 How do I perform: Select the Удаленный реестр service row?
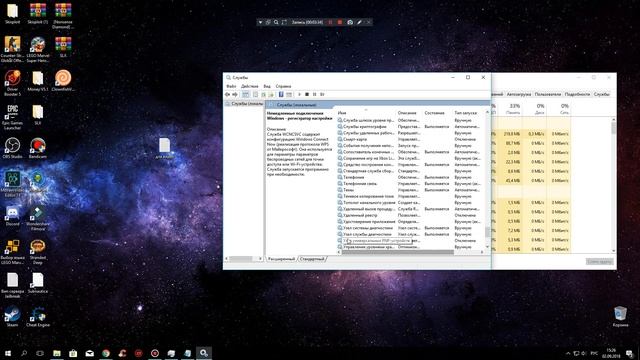tap(411, 215)
